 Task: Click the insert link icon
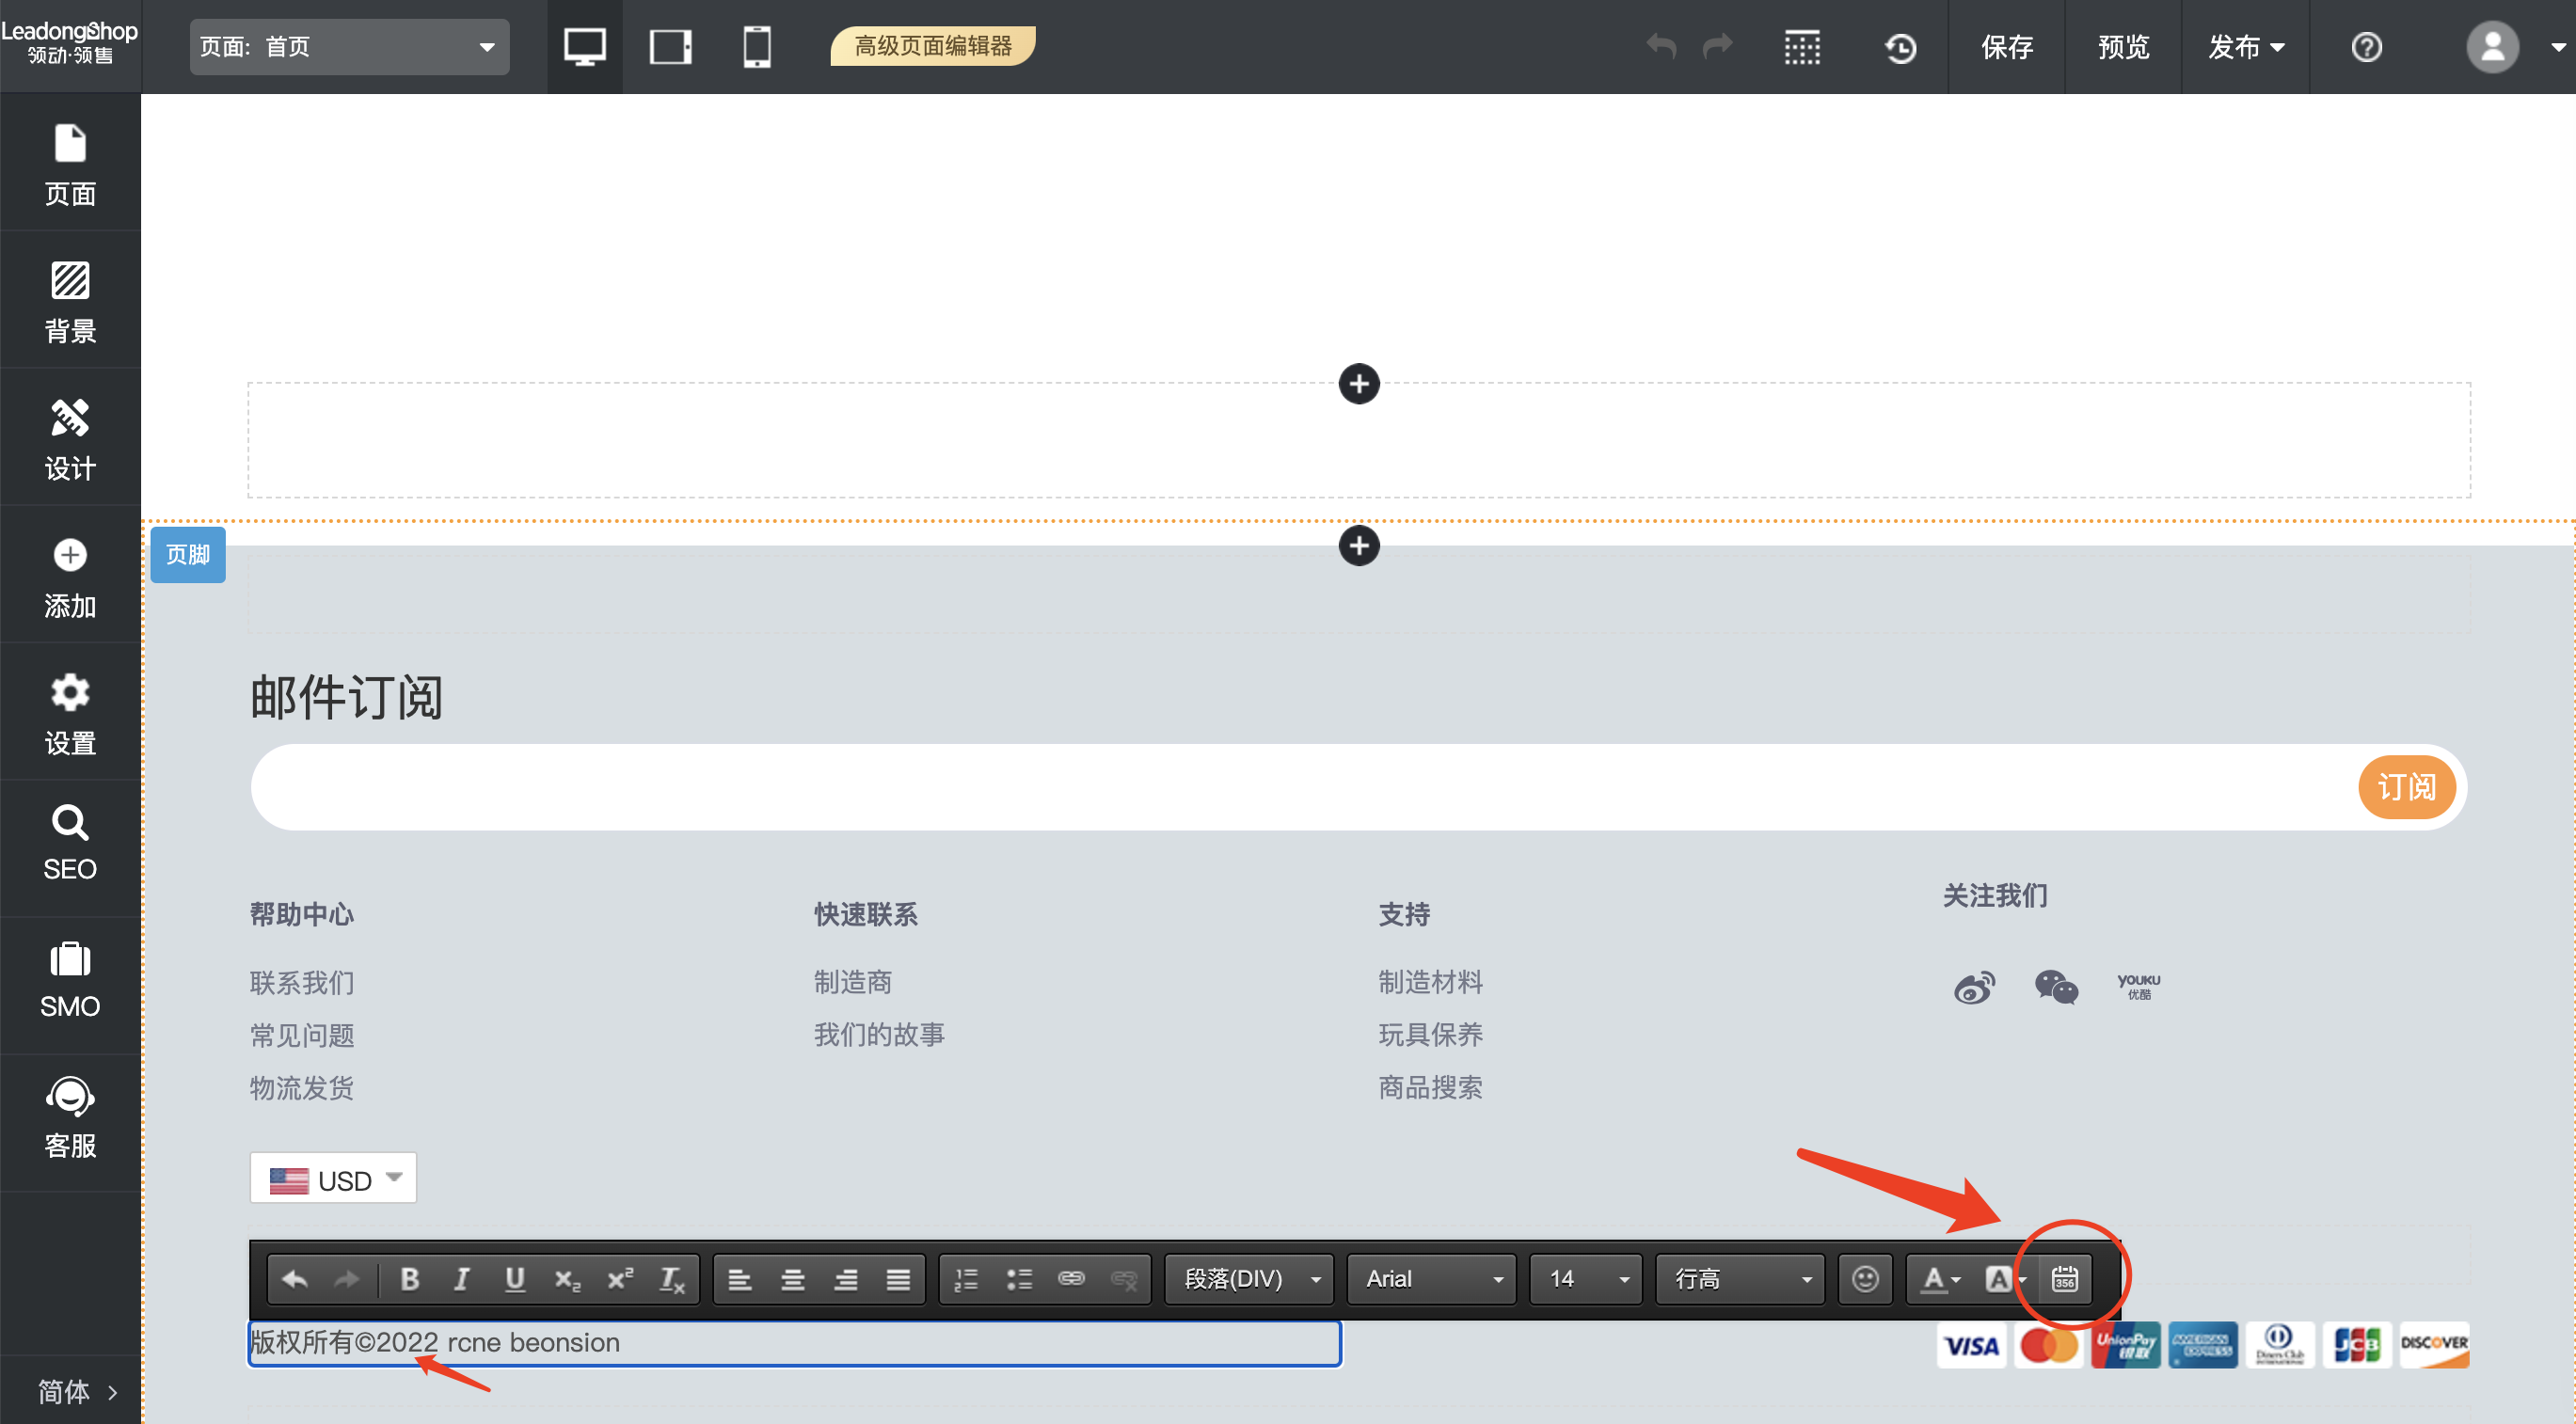[1071, 1278]
